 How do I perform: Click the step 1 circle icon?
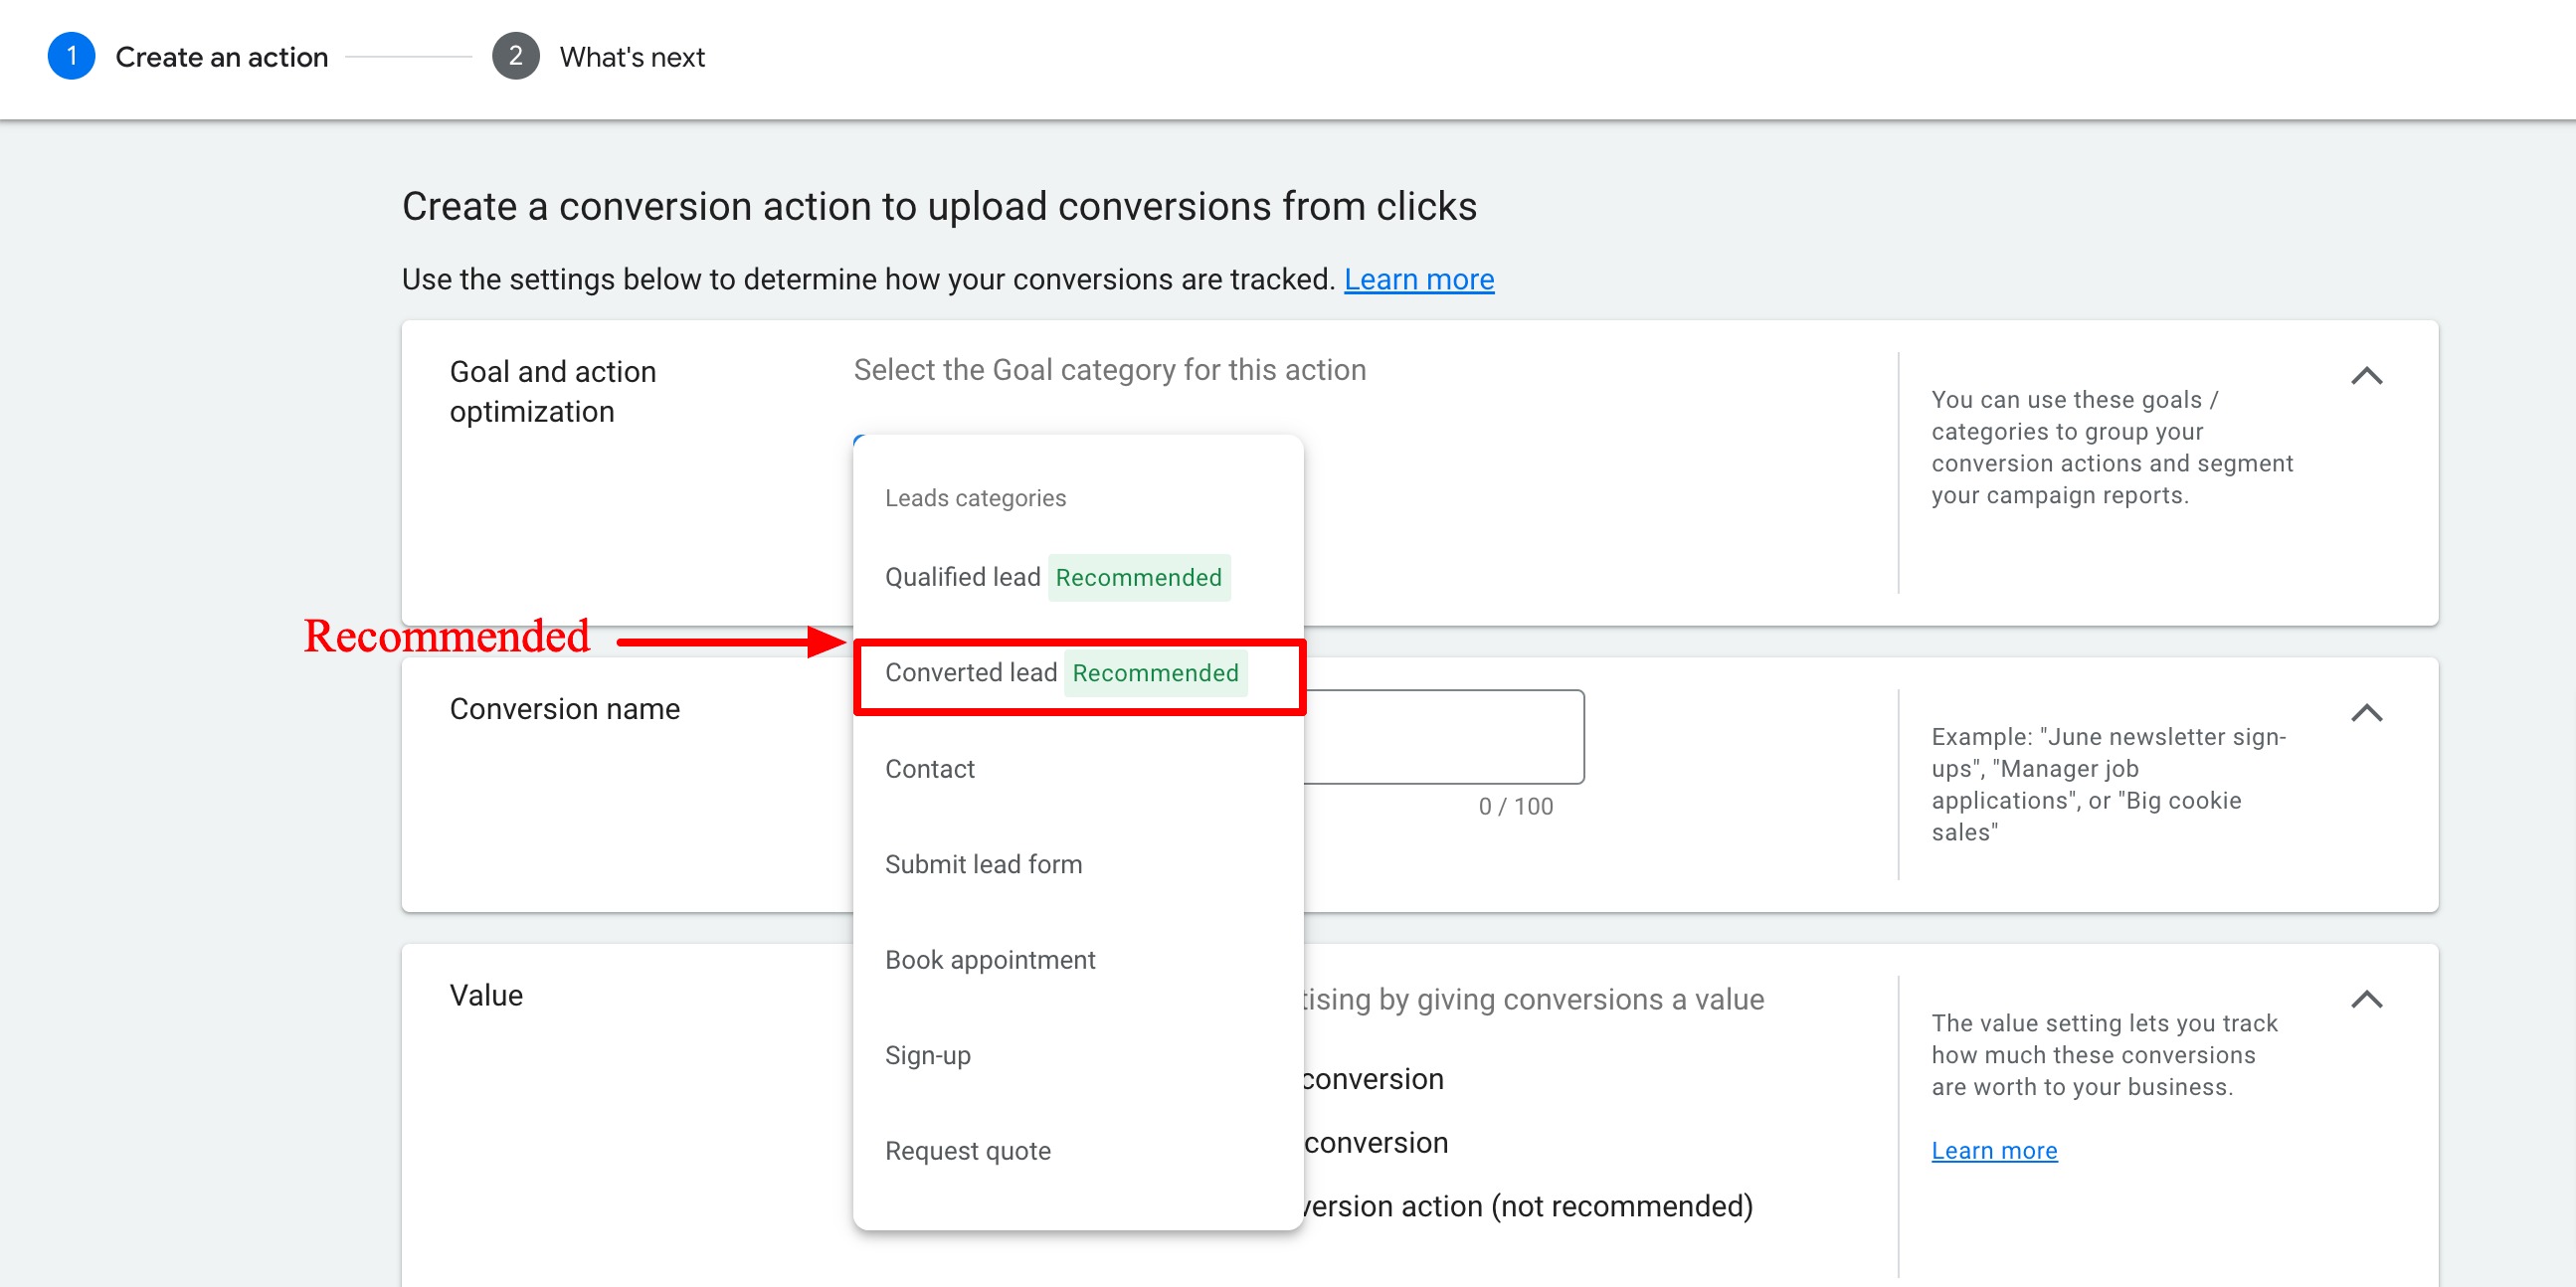tap(71, 56)
